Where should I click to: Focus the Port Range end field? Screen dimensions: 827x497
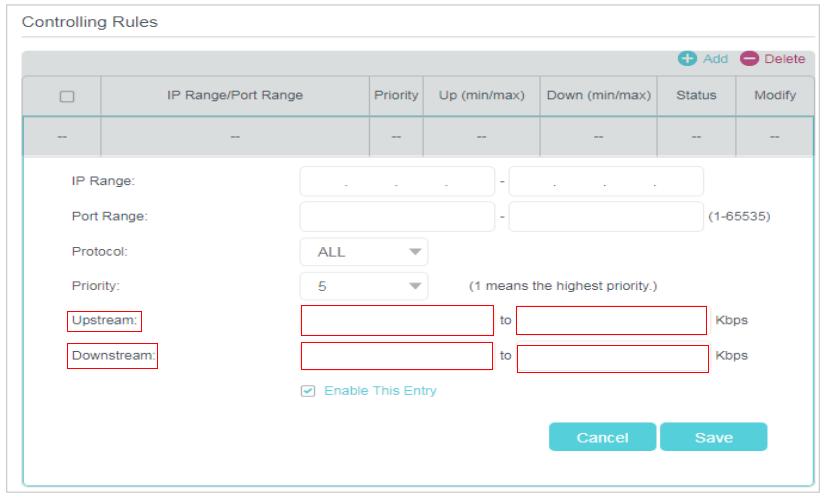tap(606, 216)
